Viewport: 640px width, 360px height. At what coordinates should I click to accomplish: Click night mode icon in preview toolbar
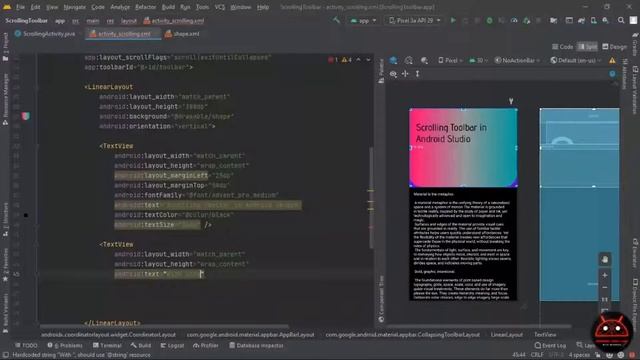(424, 60)
